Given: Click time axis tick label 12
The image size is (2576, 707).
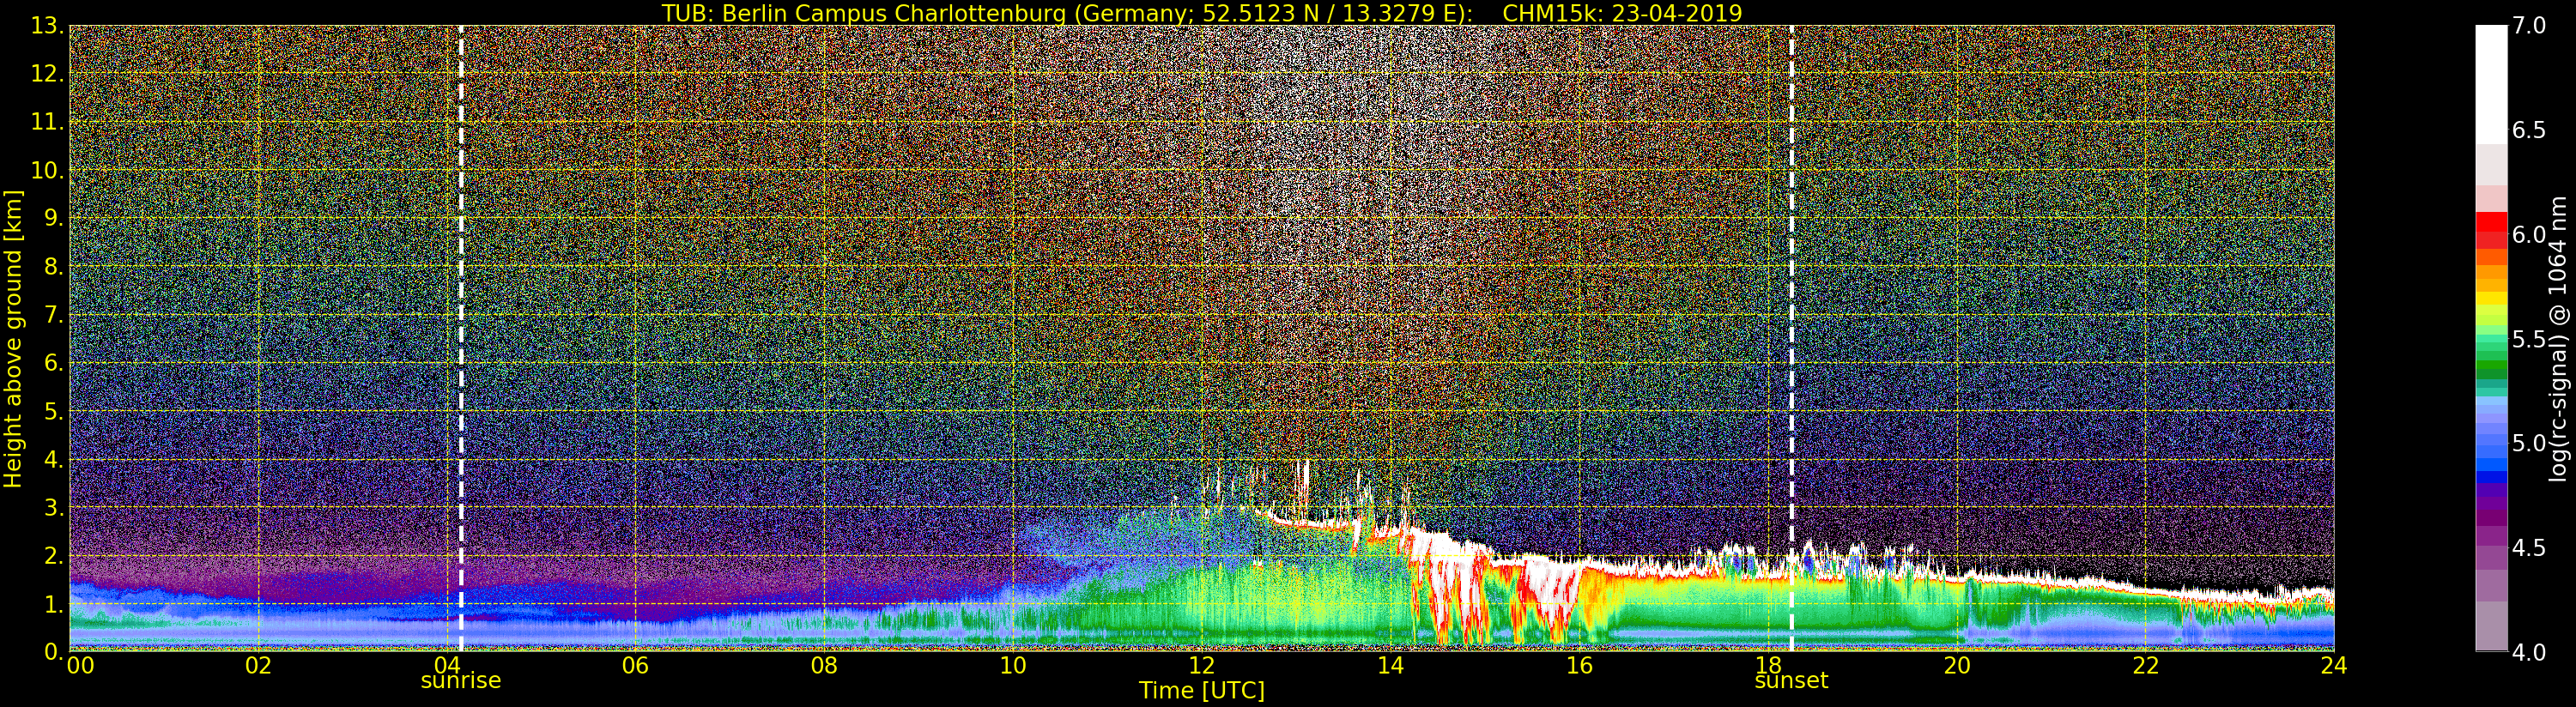Looking at the screenshot, I should coord(1201,666).
